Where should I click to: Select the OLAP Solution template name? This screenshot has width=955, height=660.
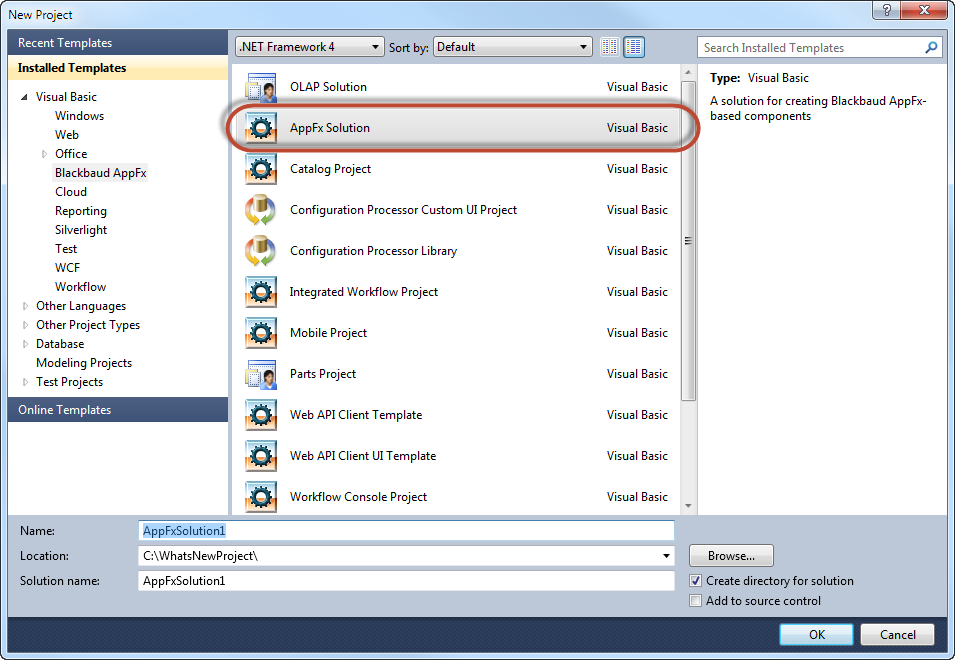[328, 87]
